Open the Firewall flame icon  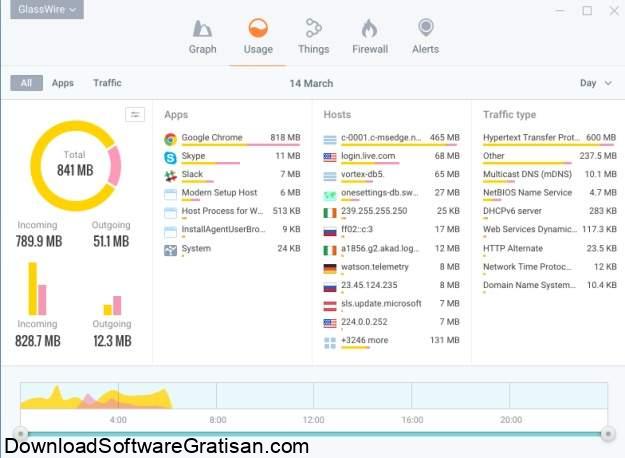pyautogui.click(x=369, y=28)
